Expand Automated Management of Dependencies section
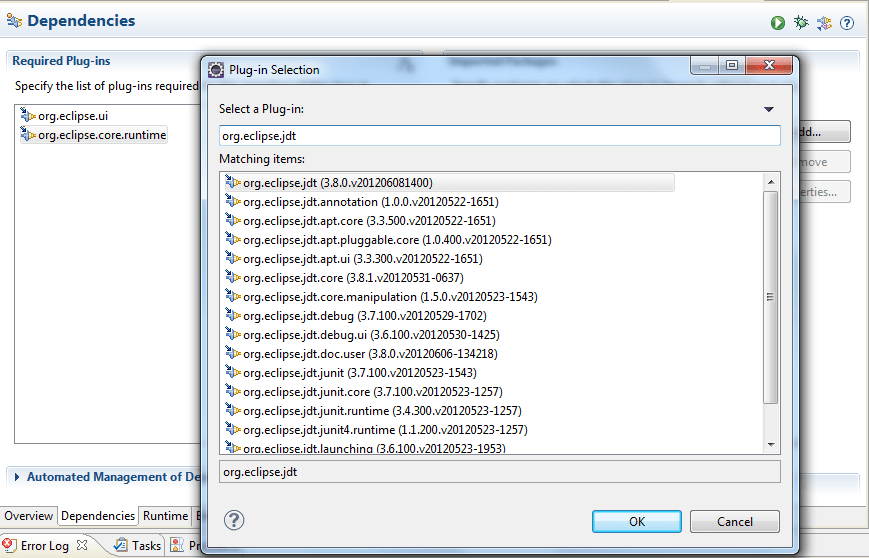Image resolution: width=869 pixels, height=558 pixels. click(x=17, y=477)
